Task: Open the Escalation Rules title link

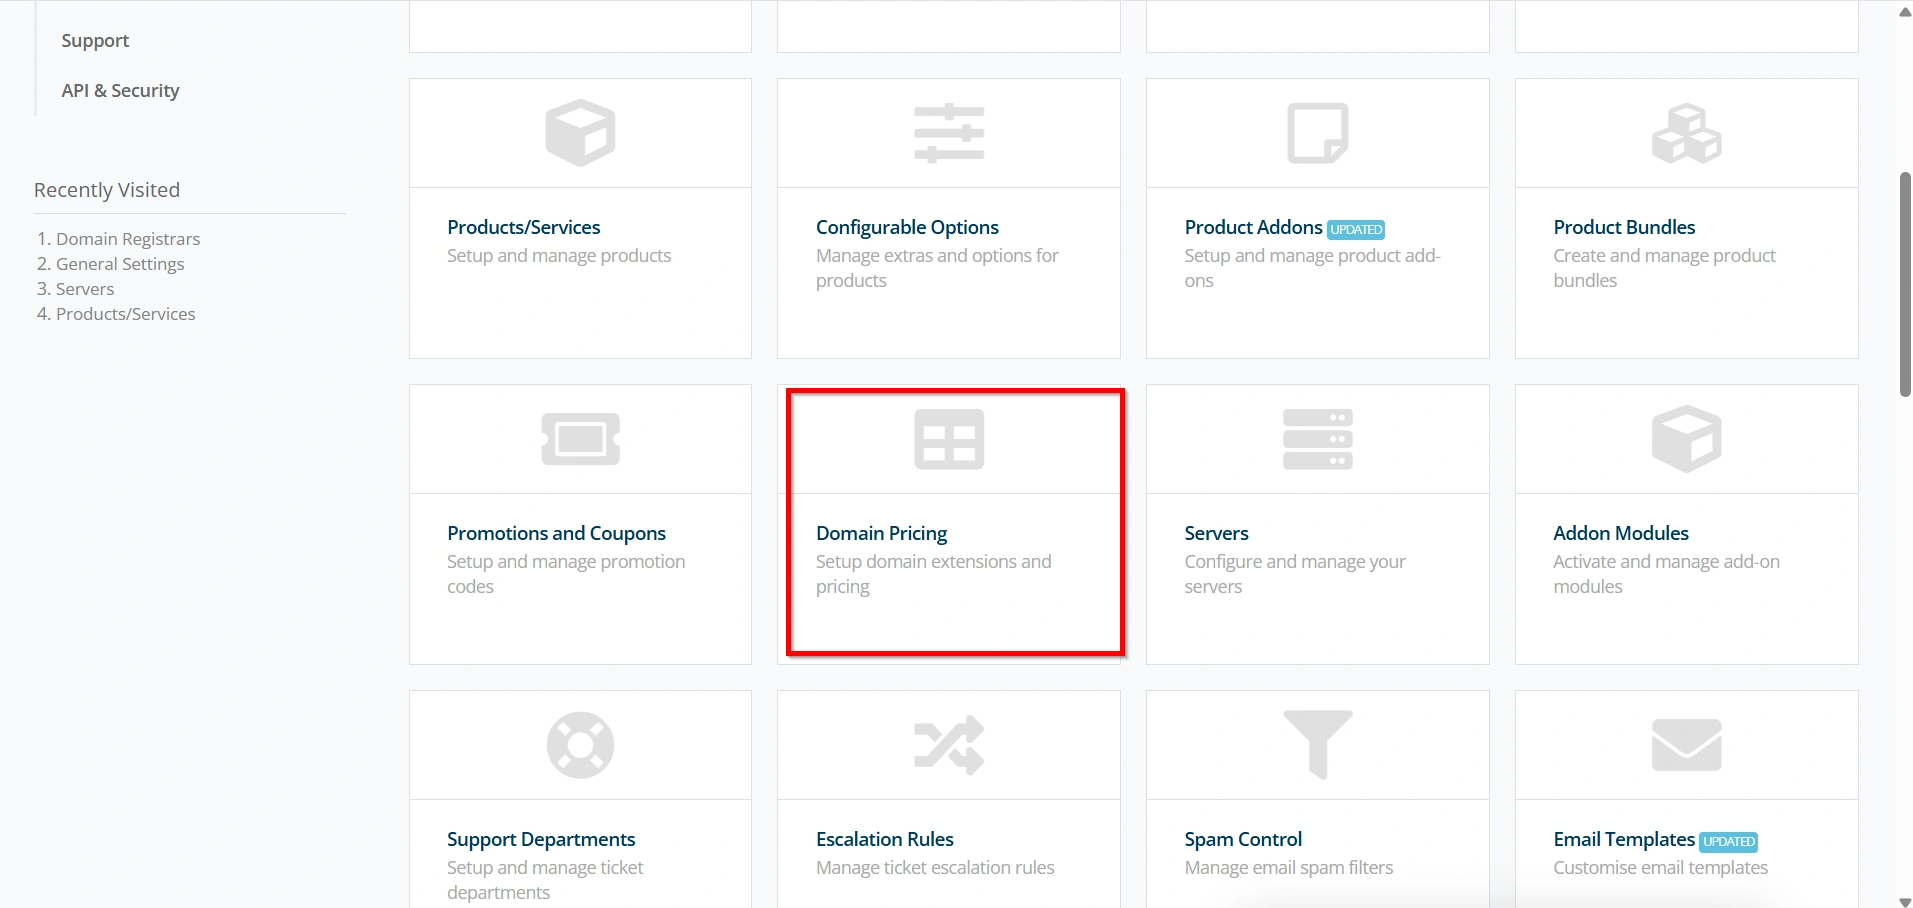Action: (884, 839)
